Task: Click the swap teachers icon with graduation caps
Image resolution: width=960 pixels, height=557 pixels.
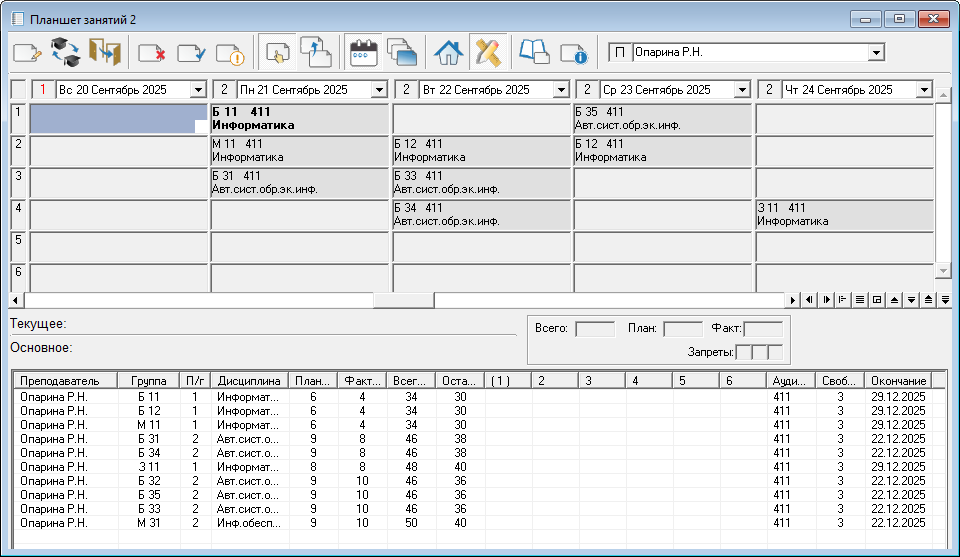Action: click(x=65, y=52)
